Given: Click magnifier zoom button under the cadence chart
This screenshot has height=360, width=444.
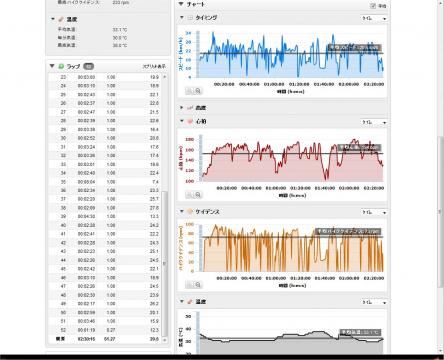Looking at the screenshot, I should [198, 285].
